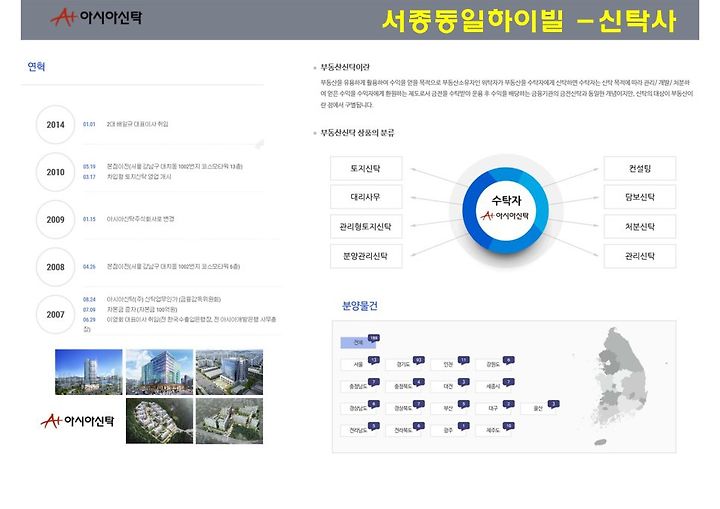Select the 경상남도 region filter
The image size is (720, 509).
358,408
